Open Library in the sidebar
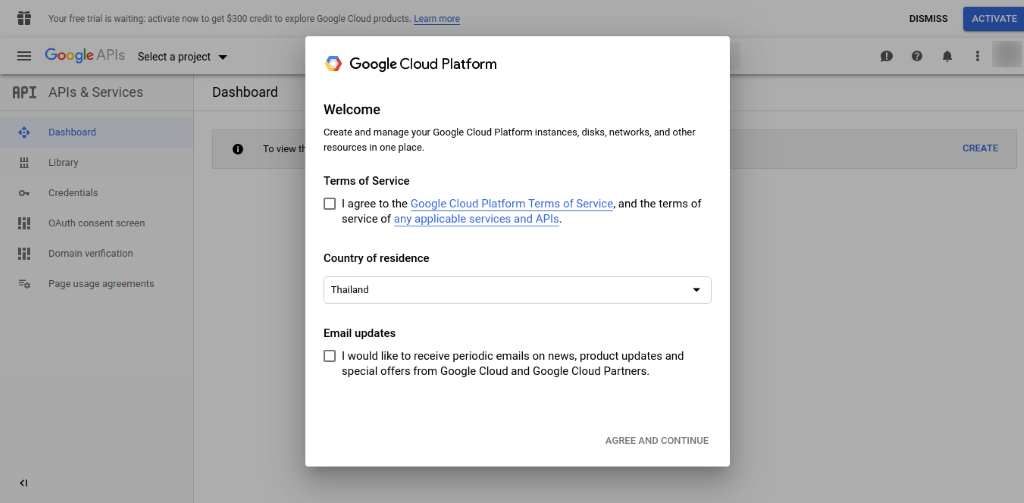Screen dimensions: 1024x503 pos(63,162)
